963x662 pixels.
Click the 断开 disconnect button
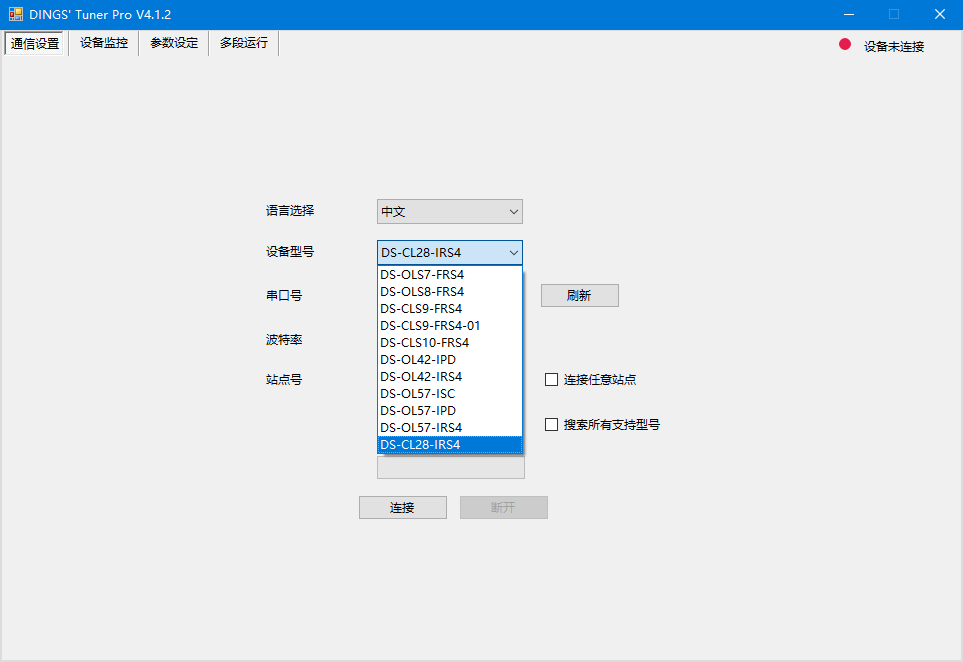pyautogui.click(x=504, y=507)
